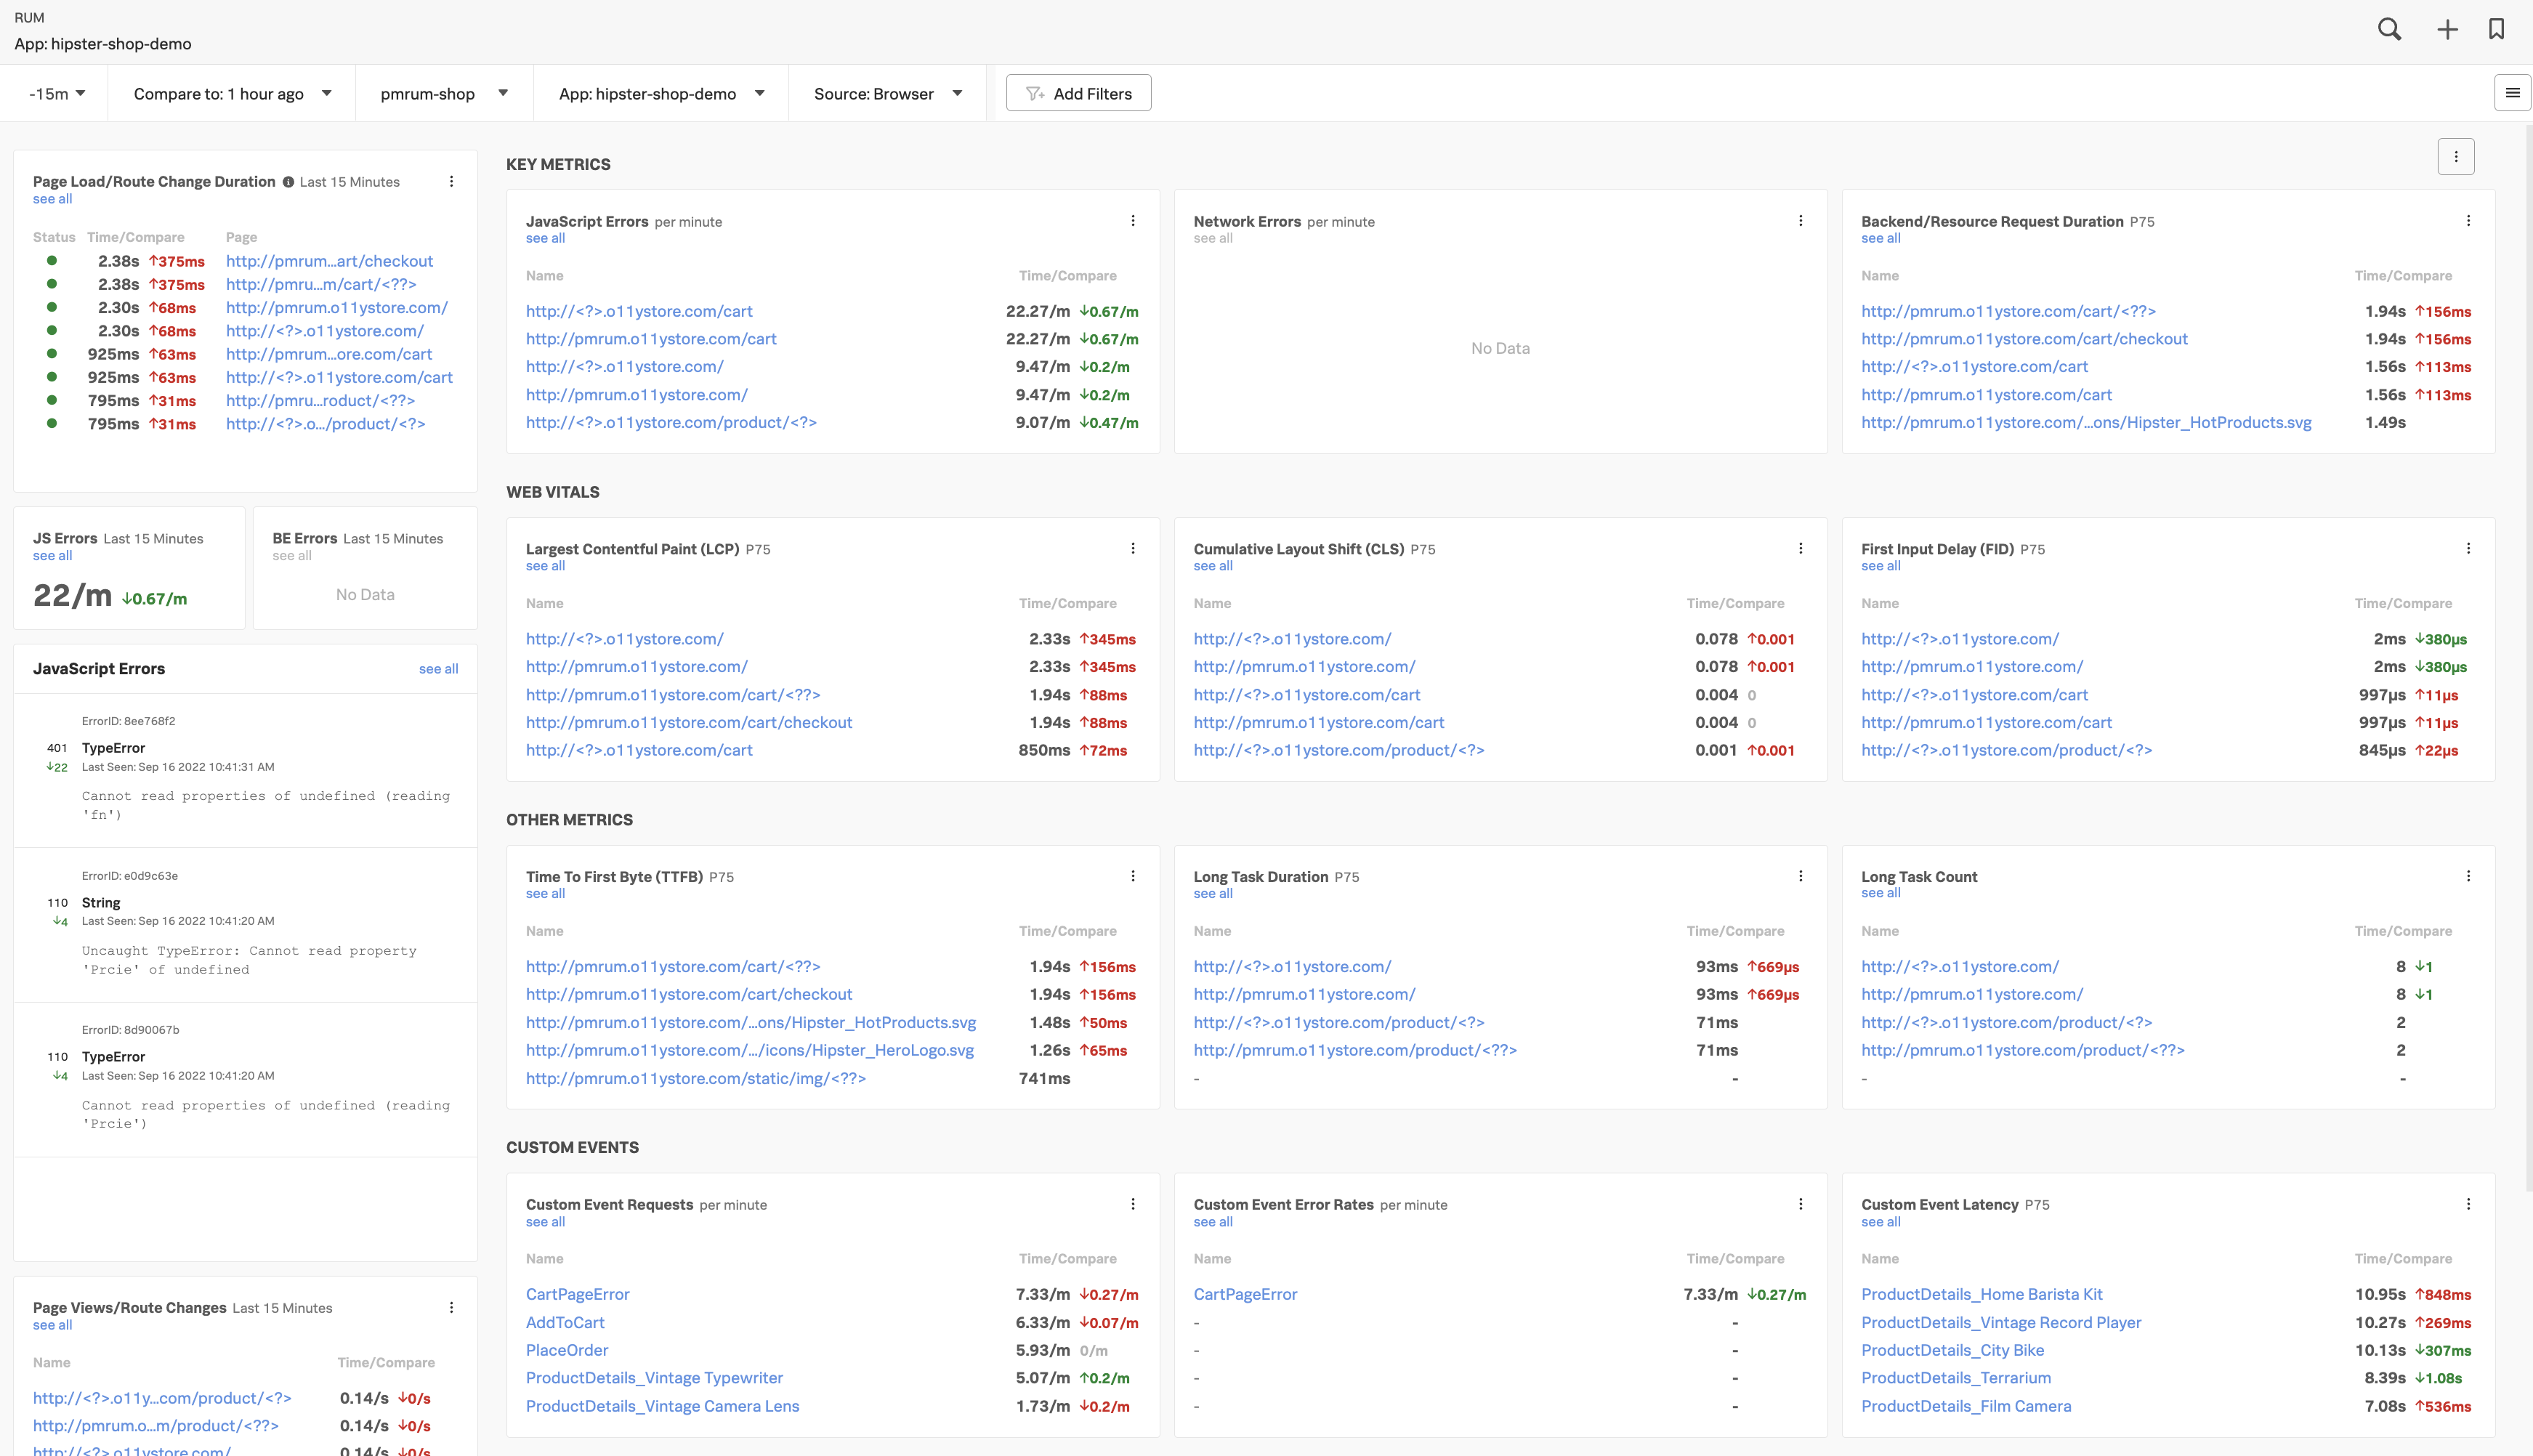Open pmrum.o11ystore.com/product/<??> link in Long Task Duration
2533x1456 pixels.
pos(1355,1050)
